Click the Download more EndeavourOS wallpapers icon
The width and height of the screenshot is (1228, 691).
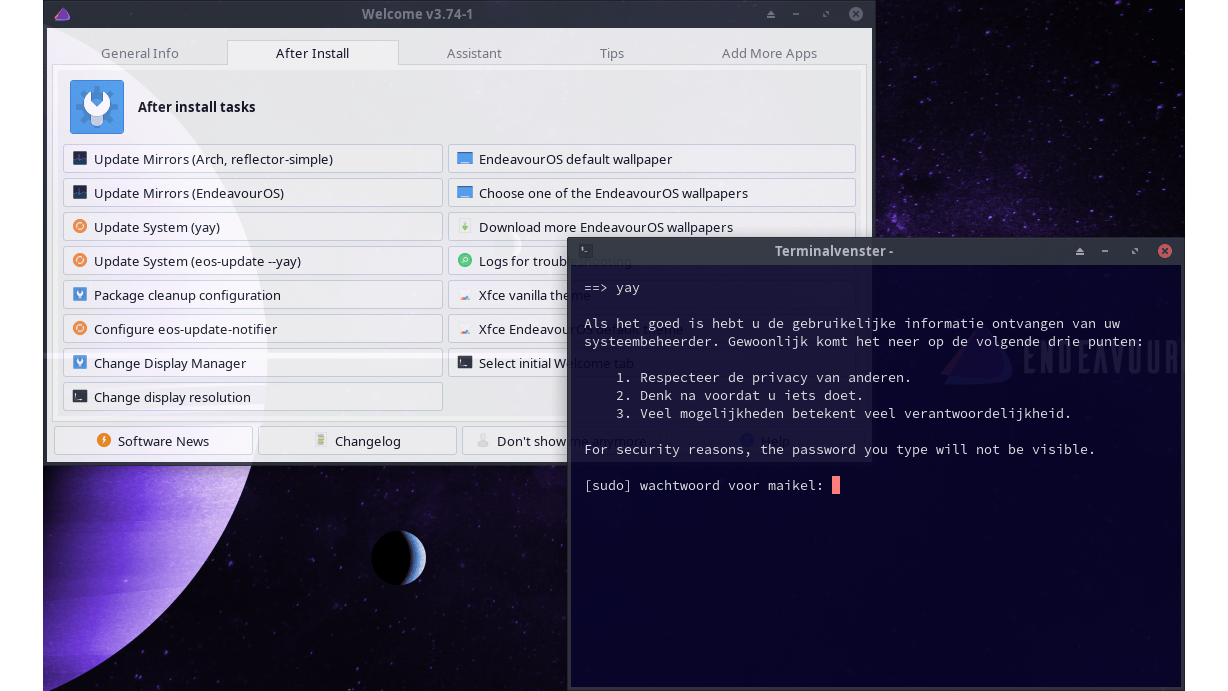pos(464,227)
